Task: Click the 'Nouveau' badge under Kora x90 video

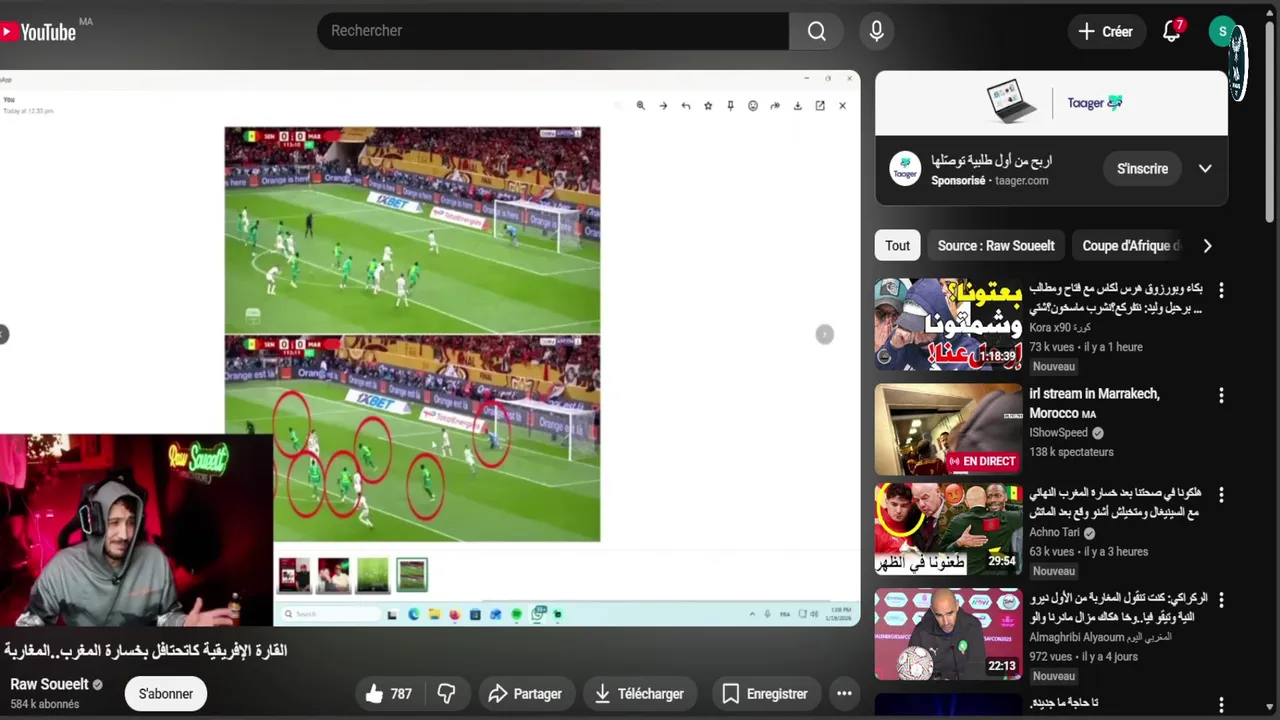Action: [x=1054, y=367]
